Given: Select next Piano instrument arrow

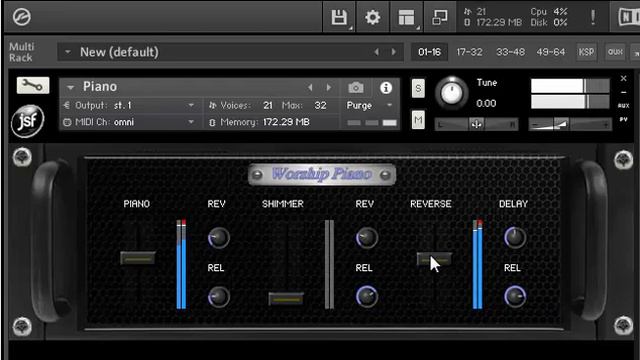Looking at the screenshot, I should (329, 87).
